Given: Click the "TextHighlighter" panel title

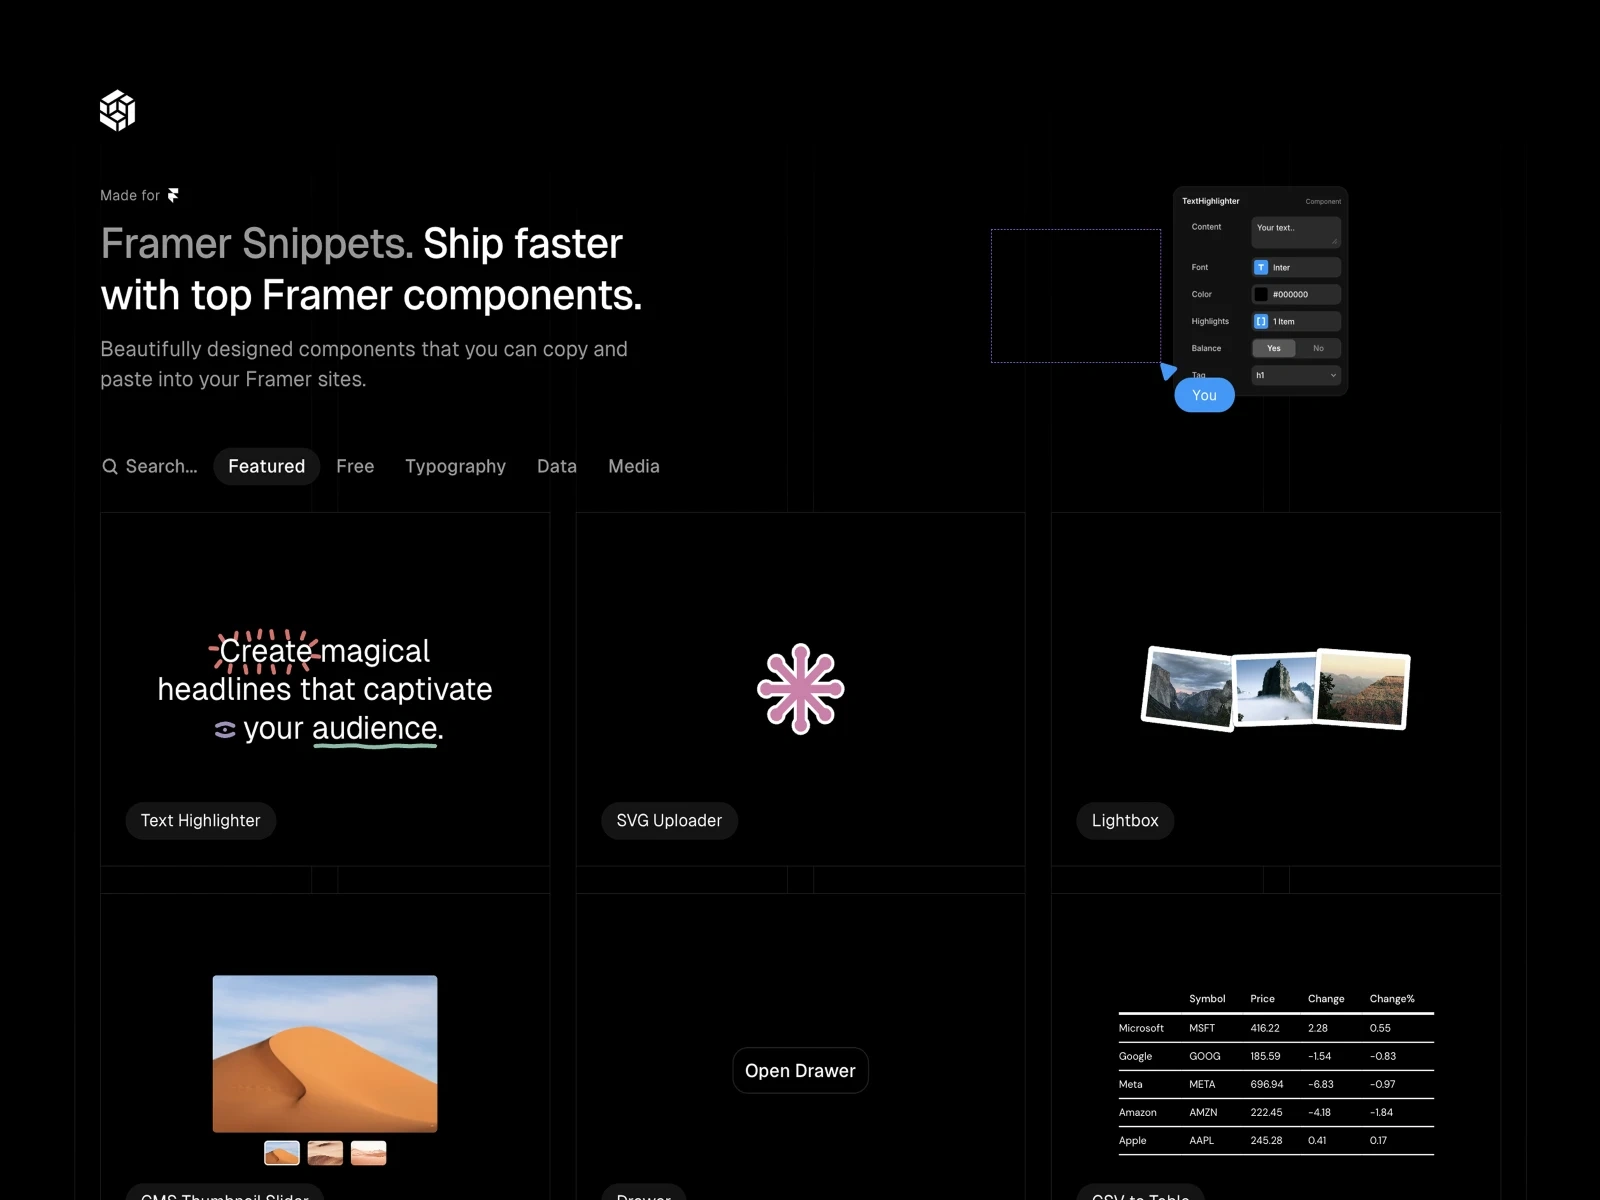Looking at the screenshot, I should [x=1211, y=201].
